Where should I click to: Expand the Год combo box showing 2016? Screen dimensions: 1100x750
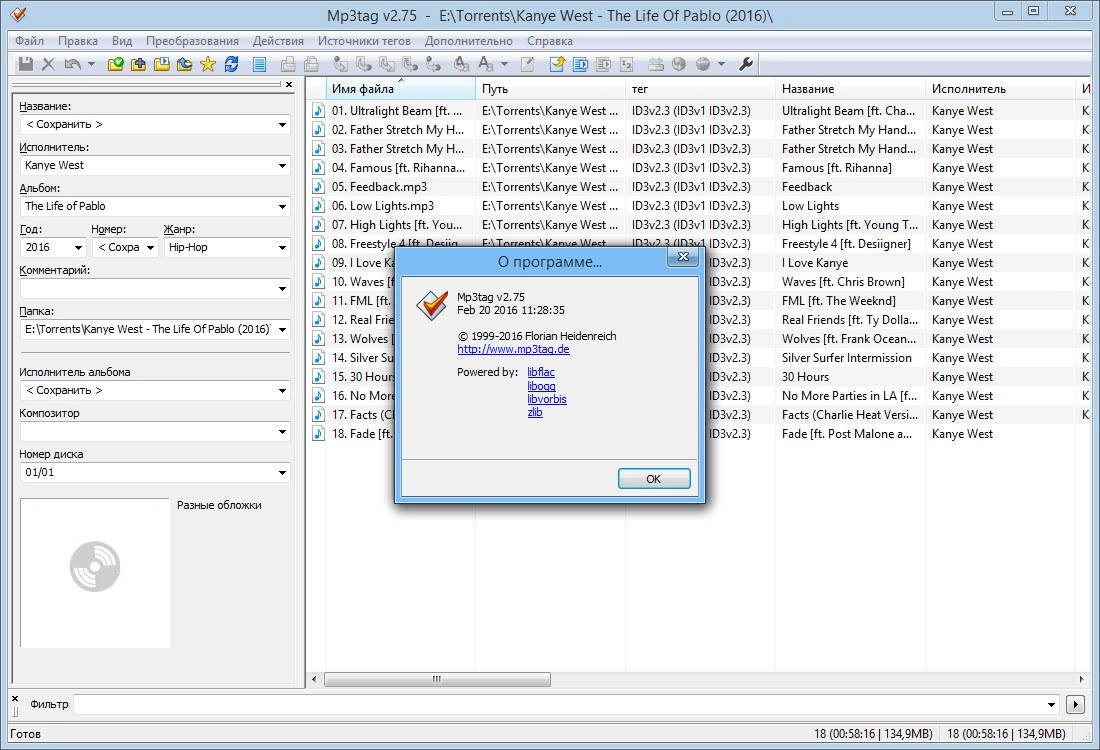click(x=78, y=248)
